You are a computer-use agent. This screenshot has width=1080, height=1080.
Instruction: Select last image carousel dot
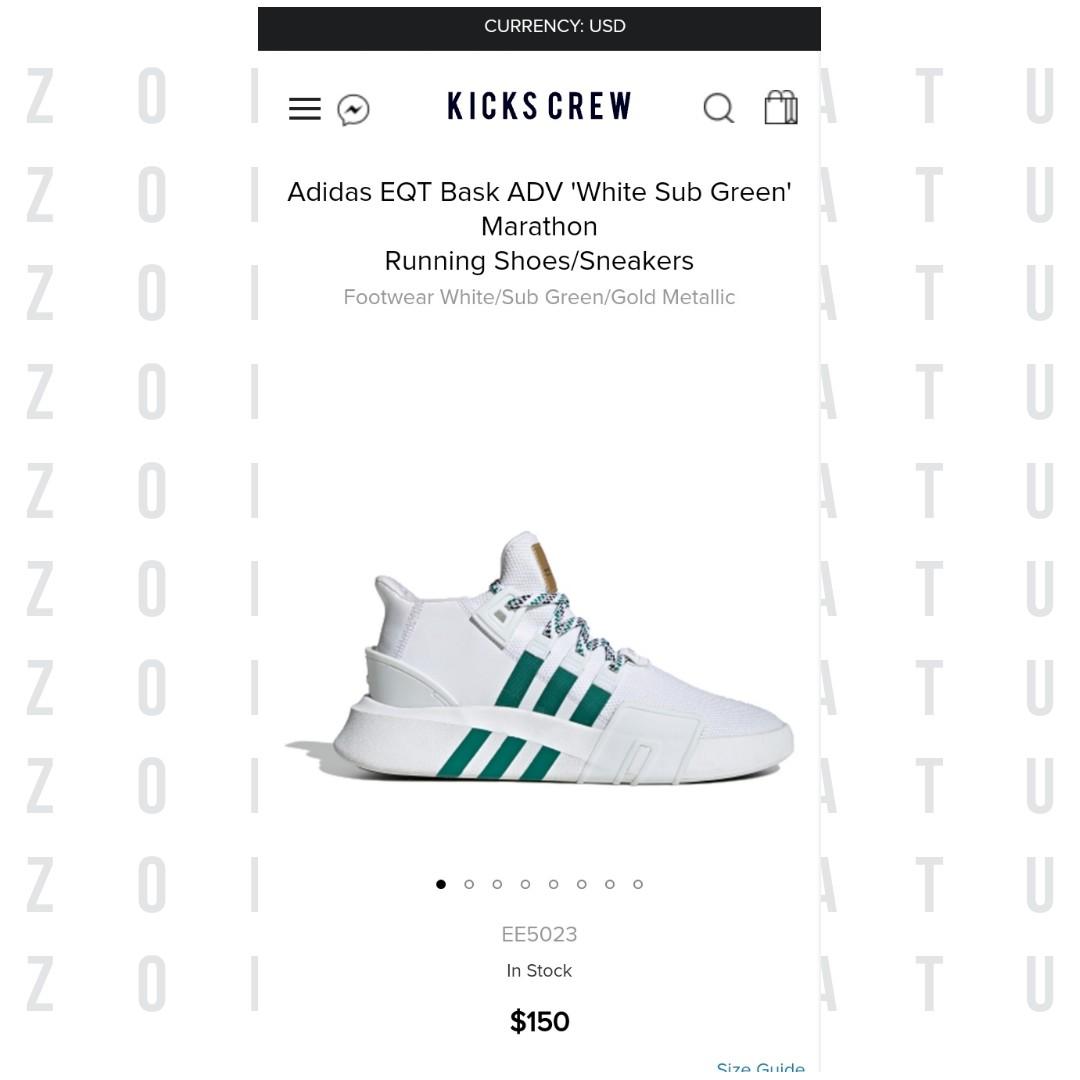coord(638,884)
